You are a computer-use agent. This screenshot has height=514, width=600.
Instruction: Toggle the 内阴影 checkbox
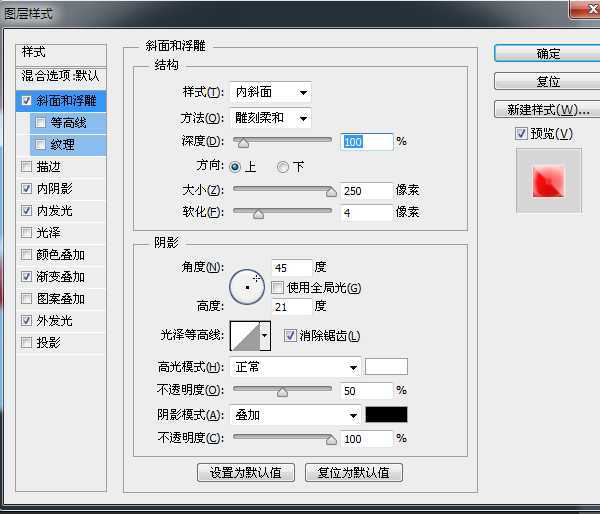pos(26,189)
